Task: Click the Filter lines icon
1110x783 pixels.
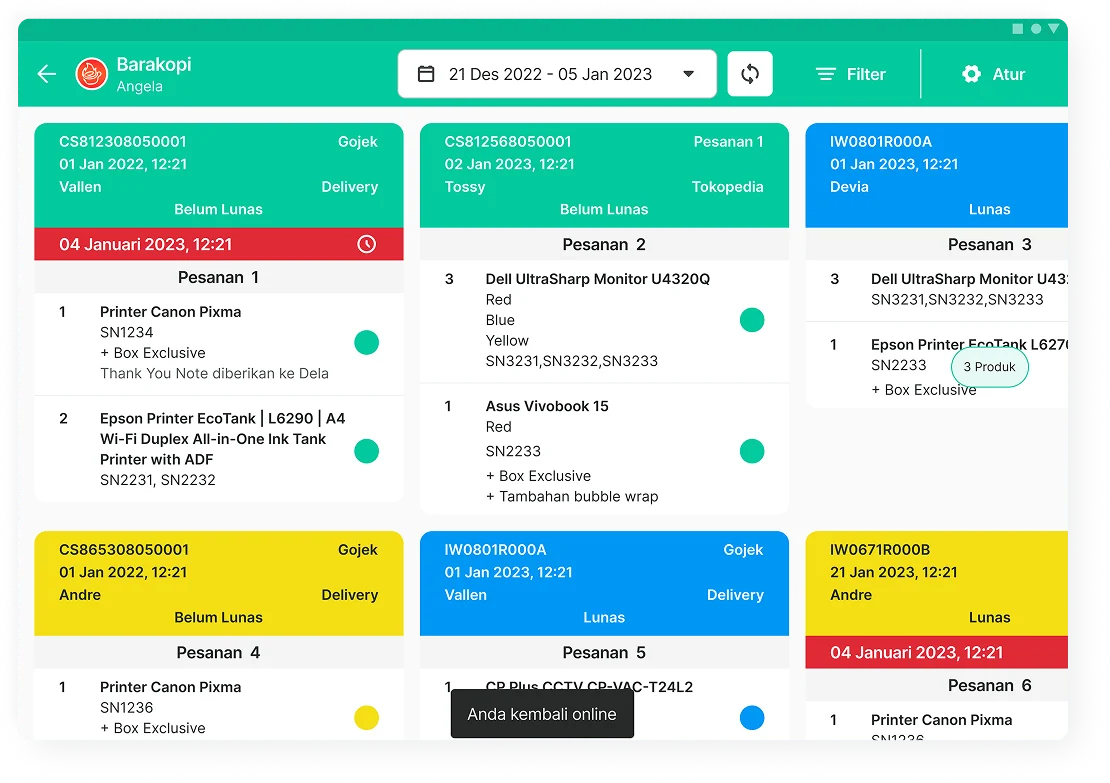Action: (825, 74)
